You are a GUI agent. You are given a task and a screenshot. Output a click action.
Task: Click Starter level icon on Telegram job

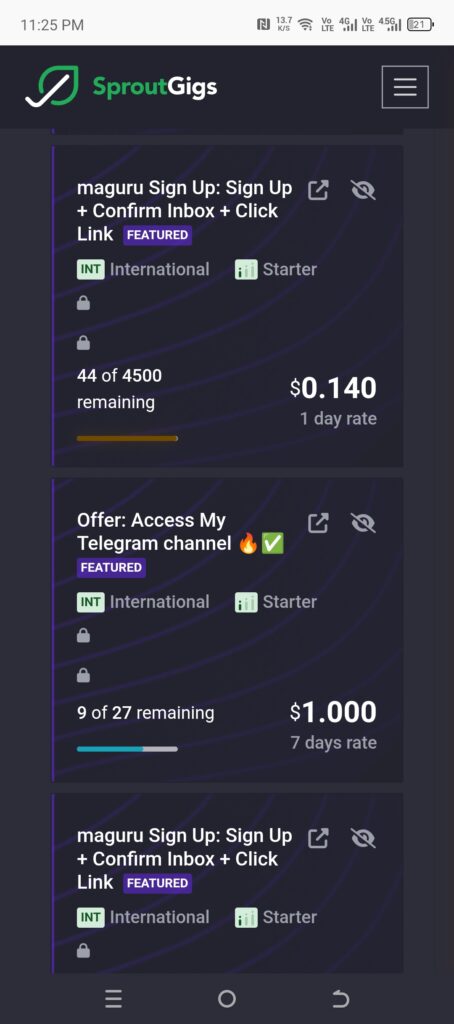click(246, 602)
